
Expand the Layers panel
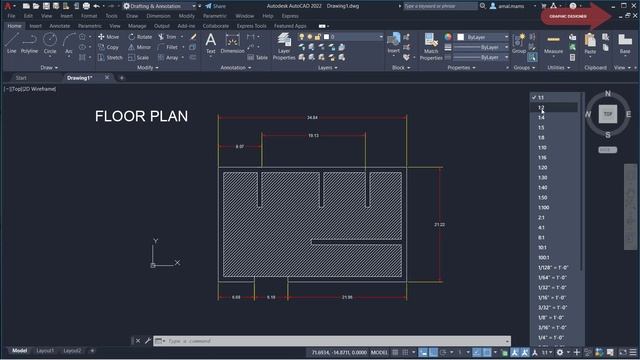coord(327,68)
